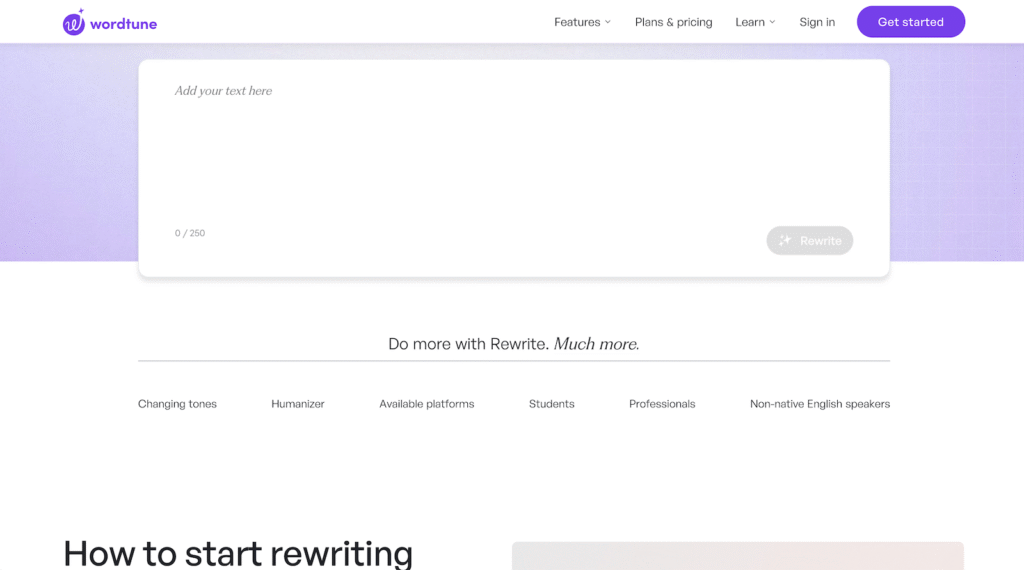Open the Learn dropdown menu
1024x570 pixels.
[x=755, y=22]
